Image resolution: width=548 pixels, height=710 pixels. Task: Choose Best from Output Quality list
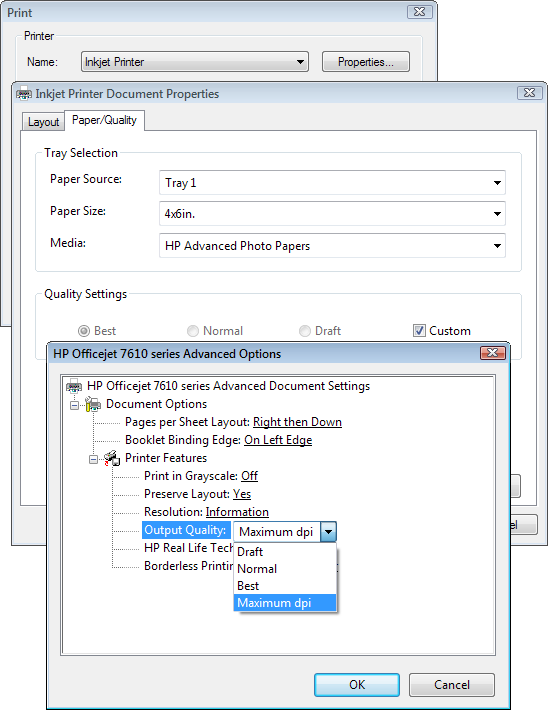[x=285, y=586]
